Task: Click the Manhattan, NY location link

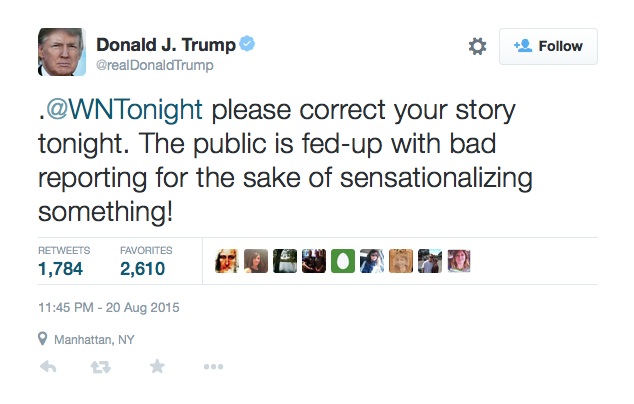Action: pyautogui.click(x=94, y=339)
